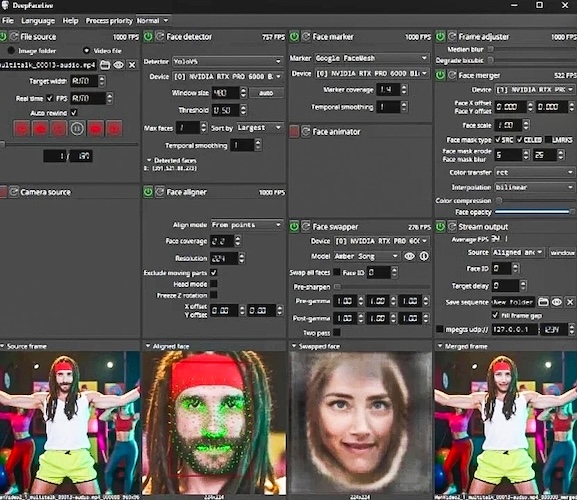The image size is (577, 500).
Task: Turn off the Face detector power icon
Action: click(148, 36)
